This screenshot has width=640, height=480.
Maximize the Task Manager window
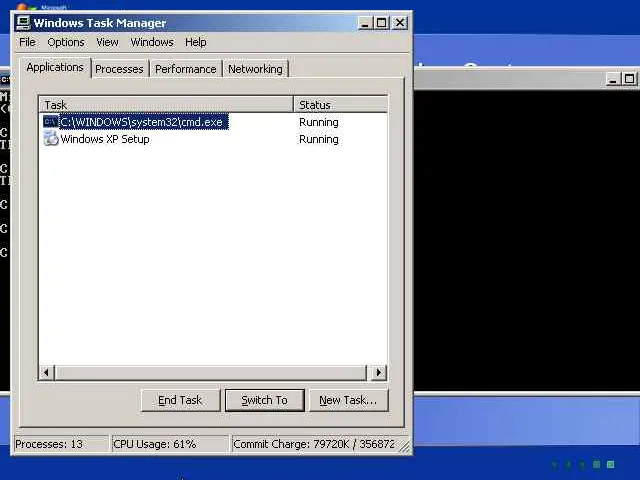click(x=382, y=23)
